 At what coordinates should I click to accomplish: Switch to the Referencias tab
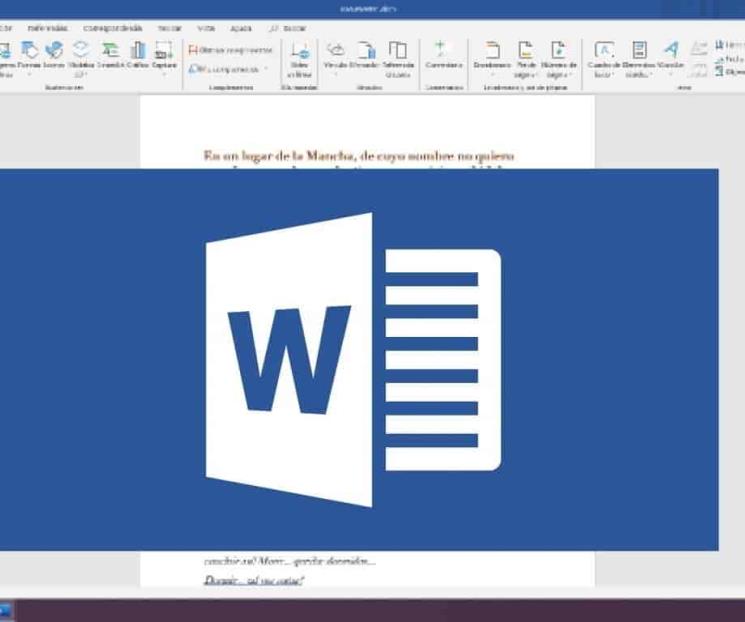48,28
